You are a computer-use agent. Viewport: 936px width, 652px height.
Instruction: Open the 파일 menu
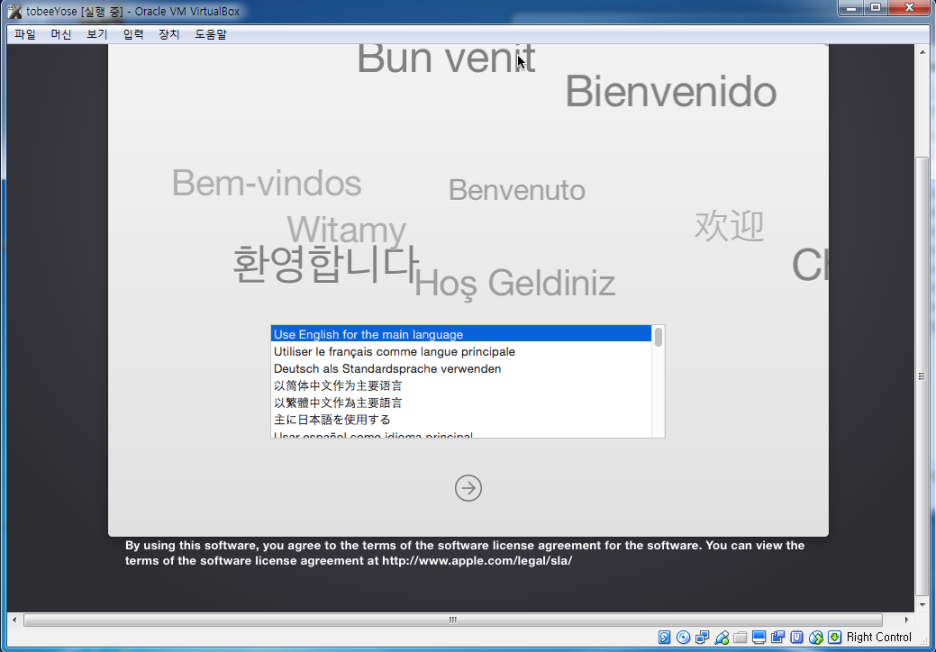[25, 35]
